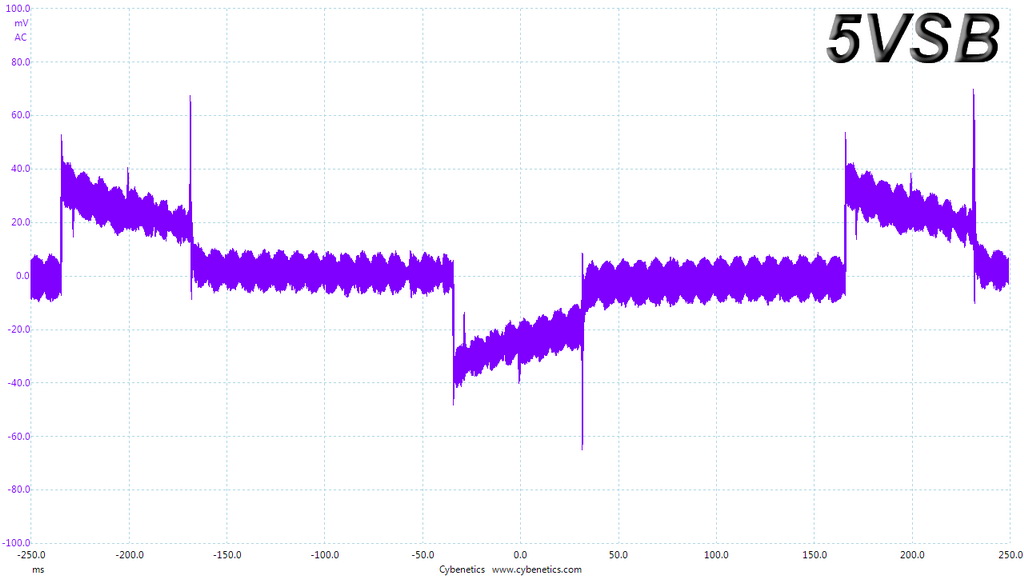
Task: Click the Cybenetics label below the chart
Action: pyautogui.click(x=462, y=569)
